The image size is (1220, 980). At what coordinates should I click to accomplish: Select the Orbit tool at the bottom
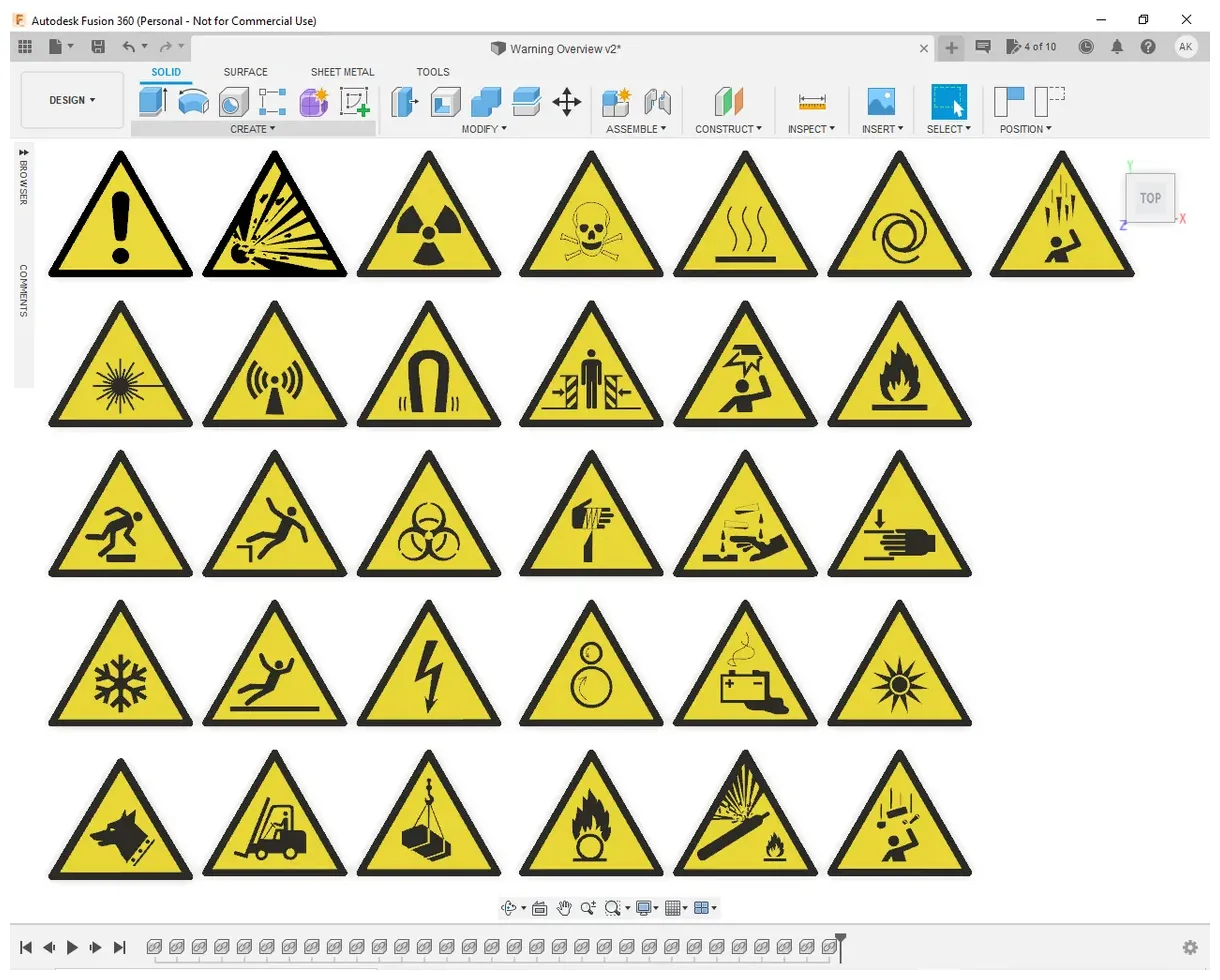(506, 908)
